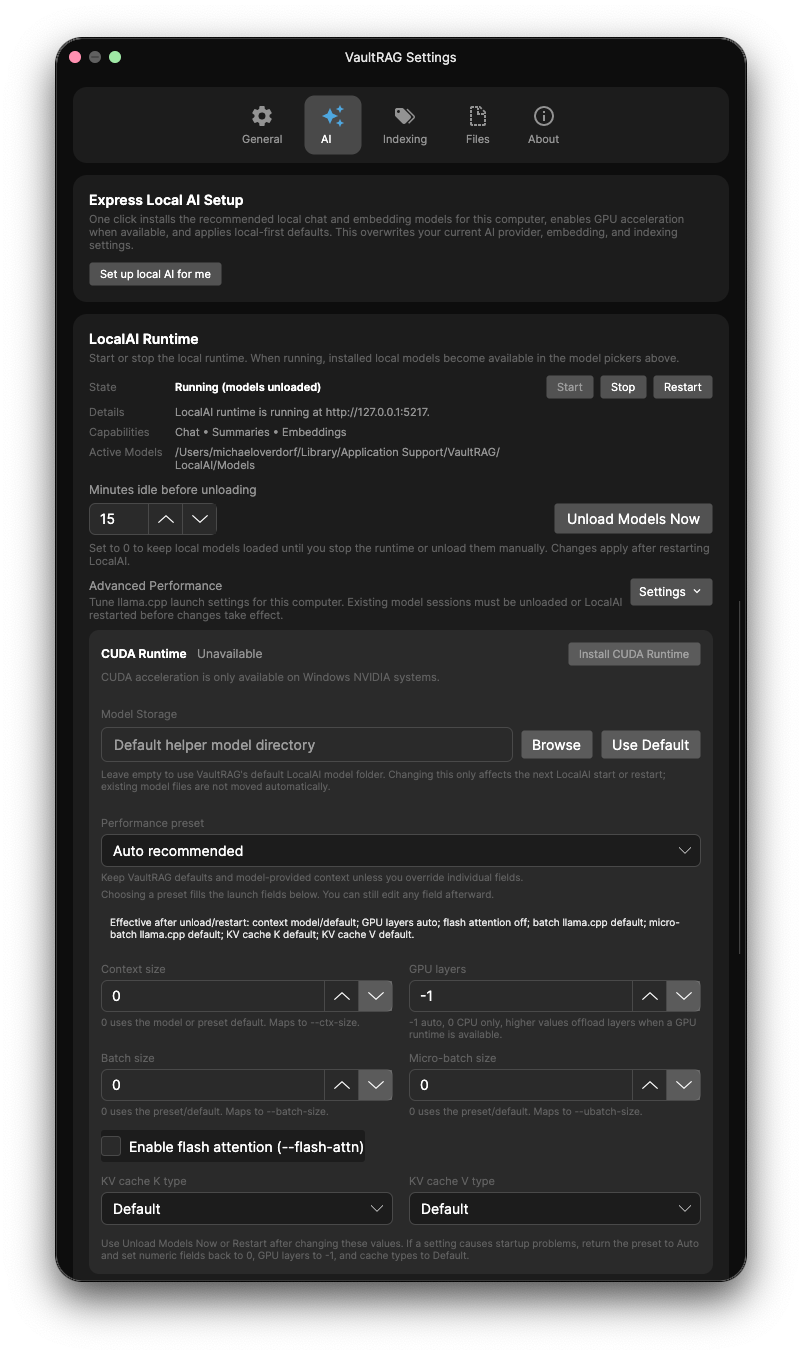Increment the Context size value
The width and height of the screenshot is (802, 1355).
pyautogui.click(x=341, y=996)
